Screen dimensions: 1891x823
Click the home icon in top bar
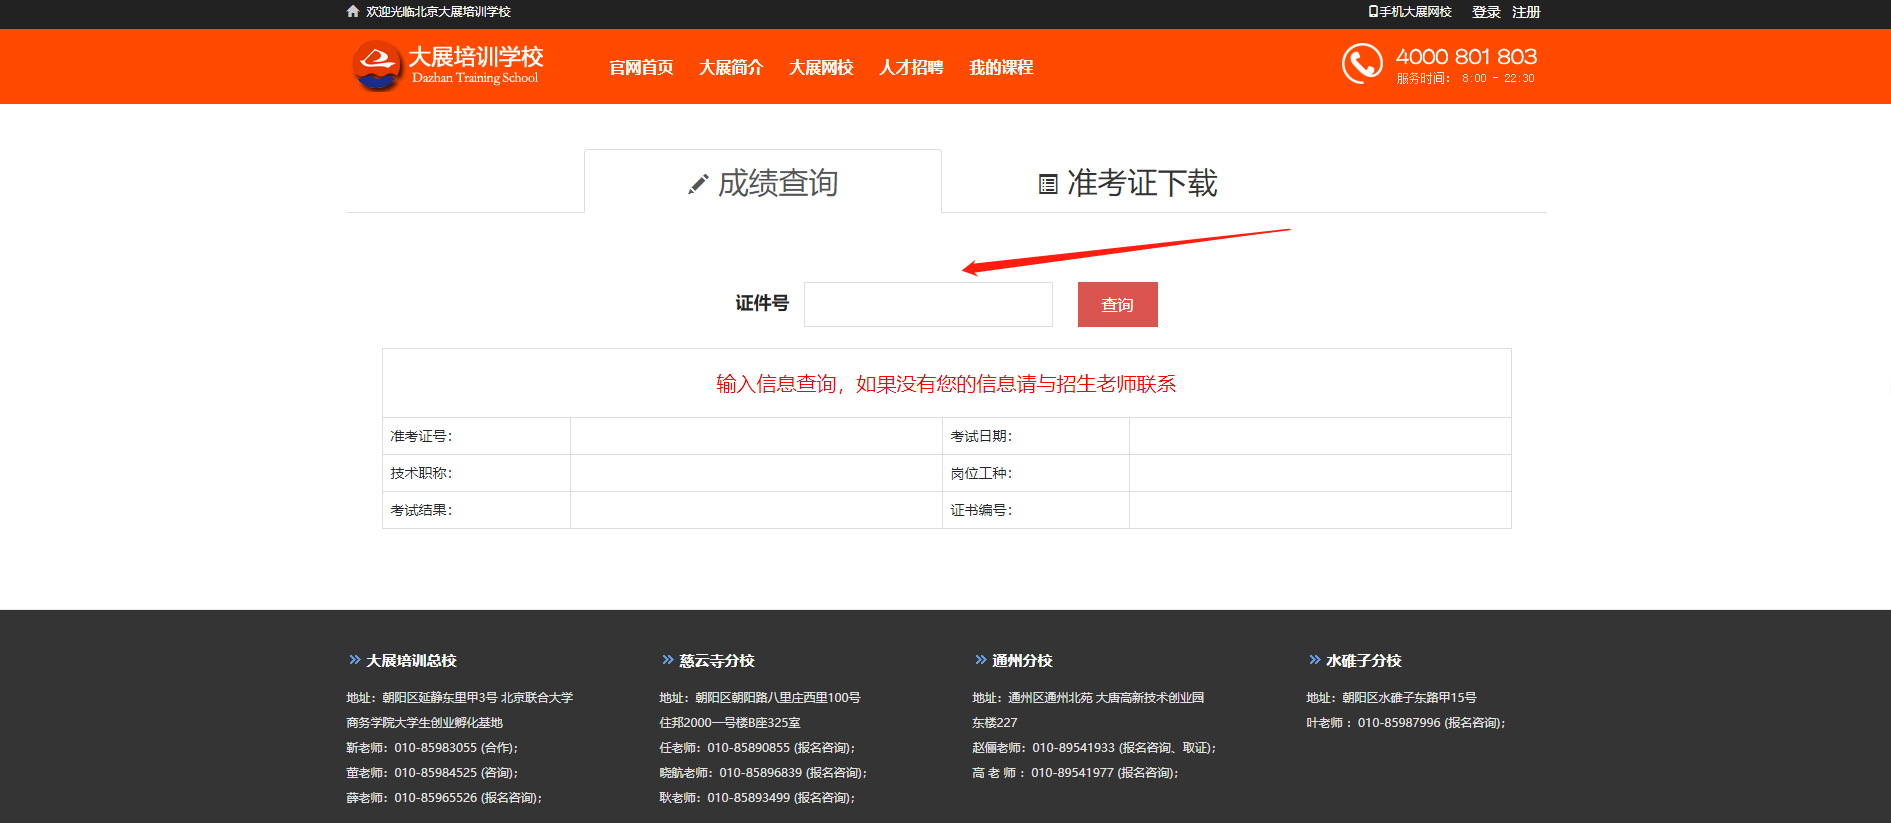pos(353,12)
